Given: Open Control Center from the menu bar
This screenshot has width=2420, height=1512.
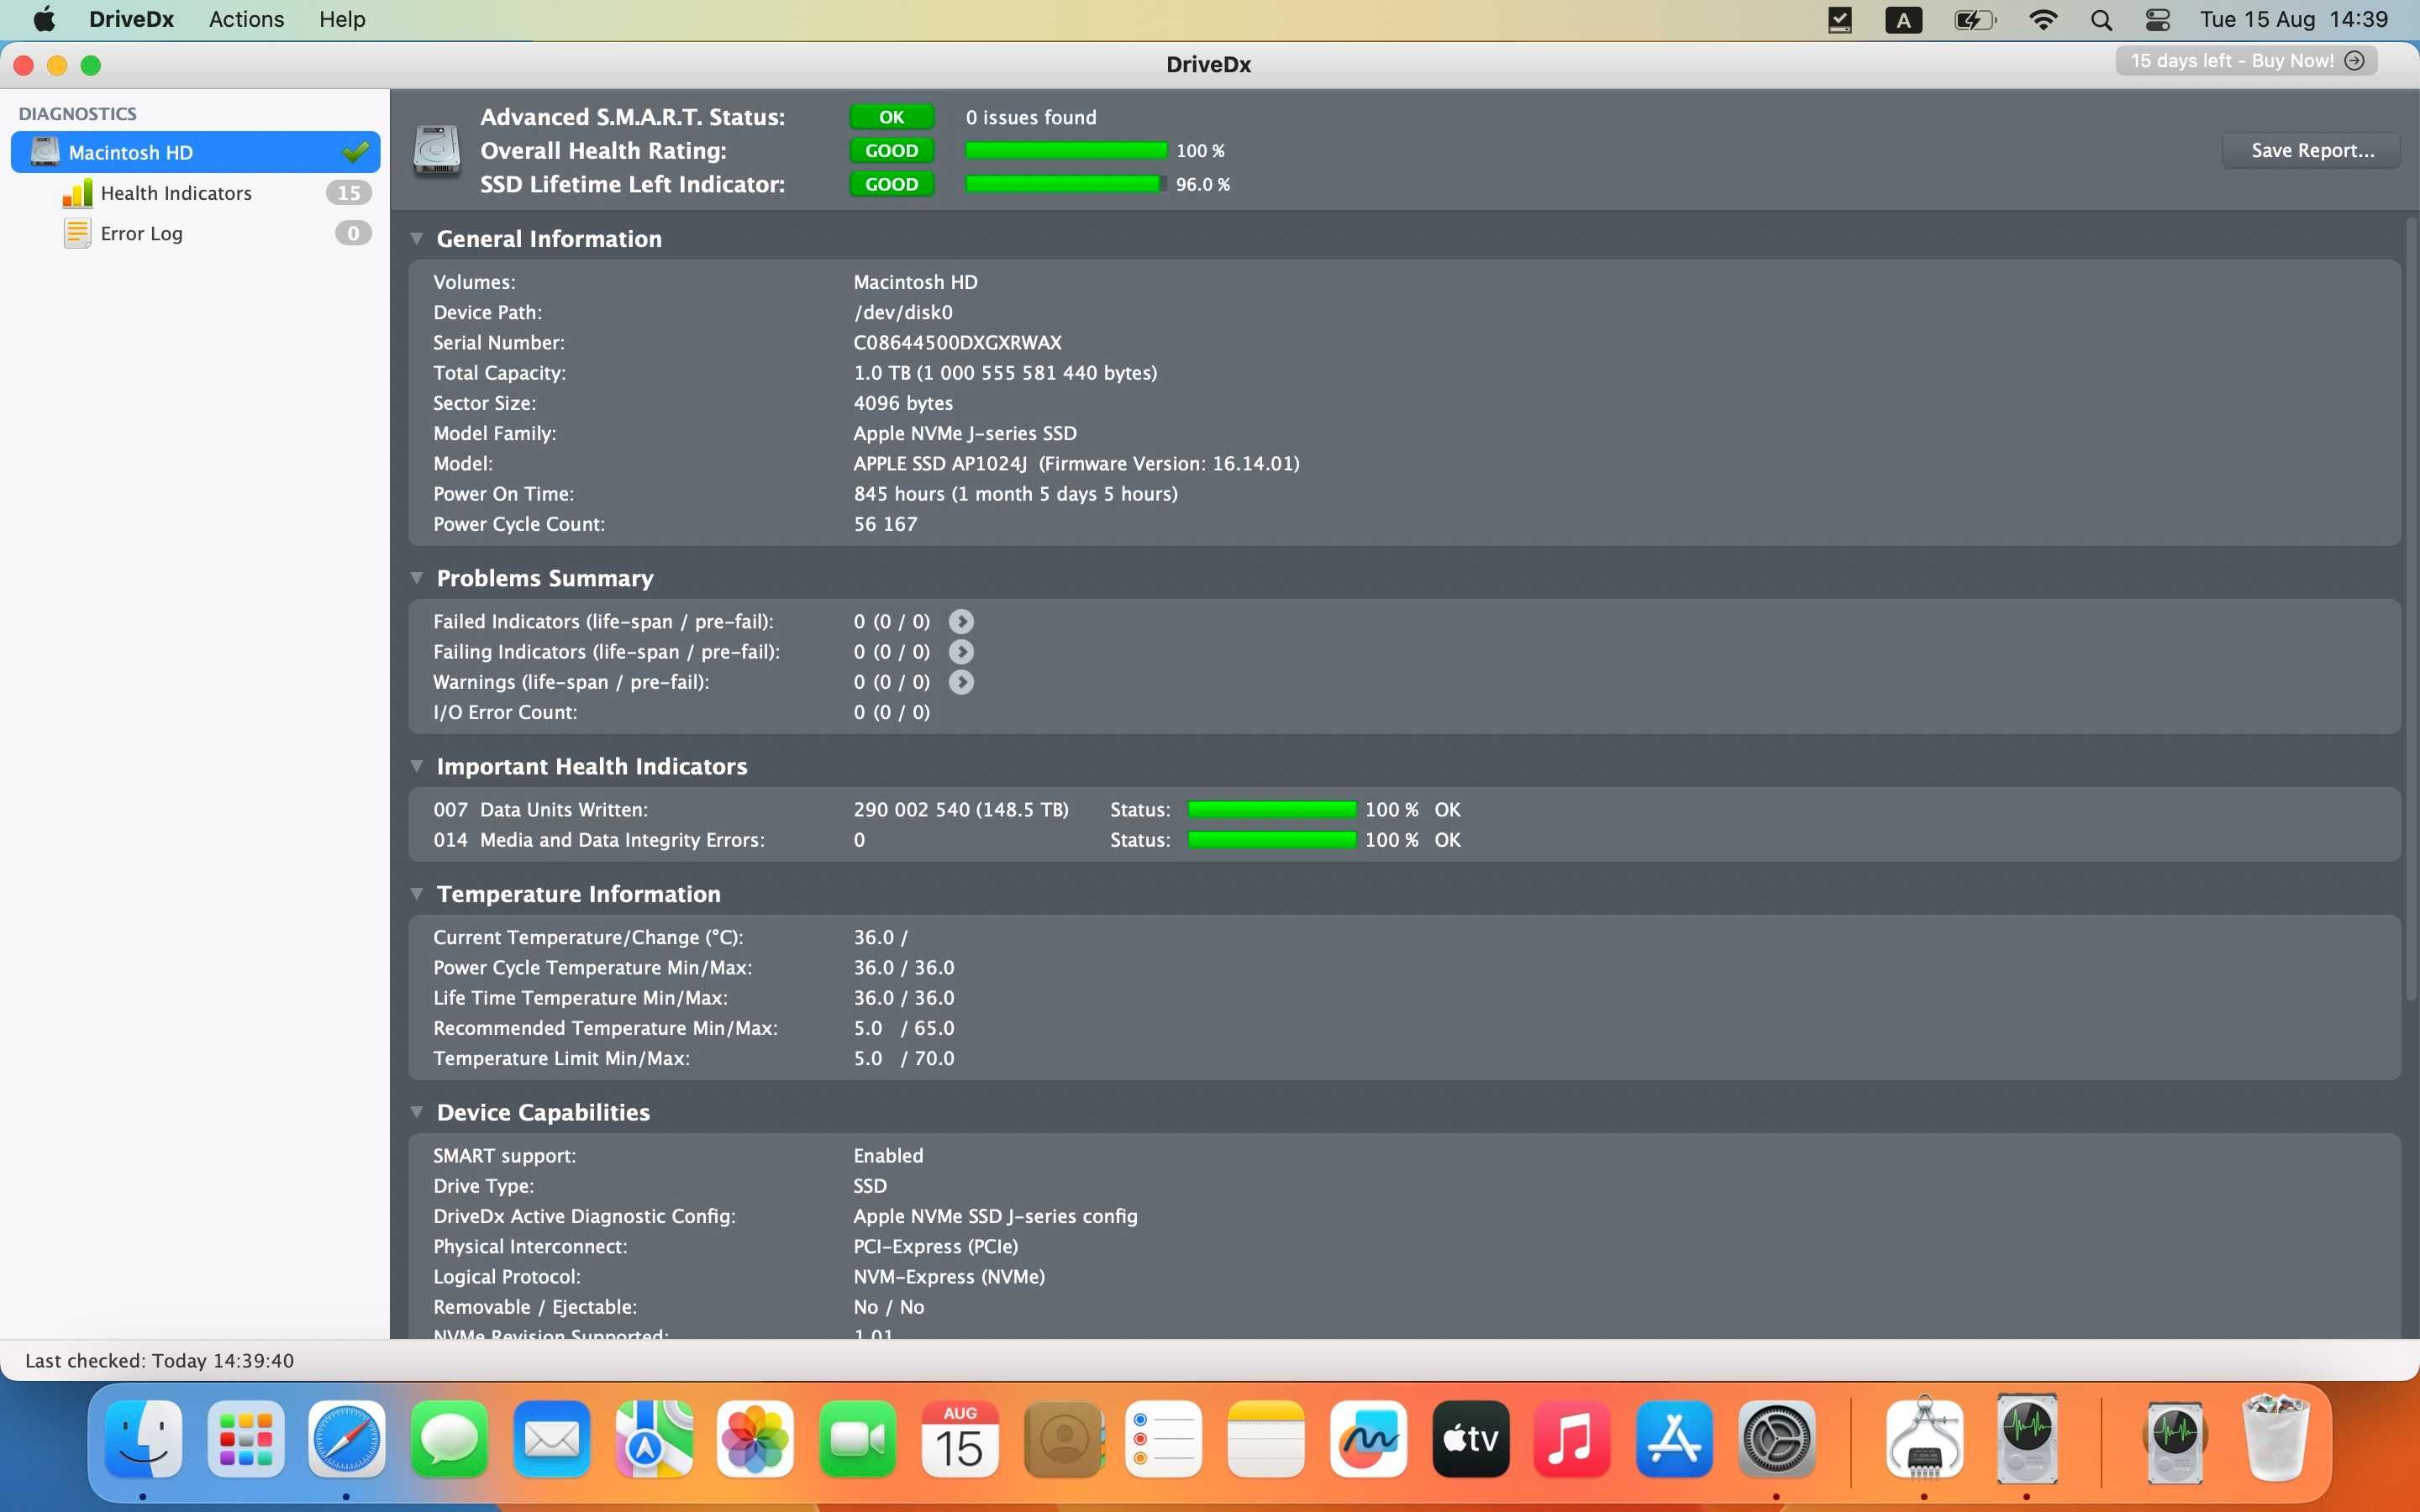Looking at the screenshot, I should tap(2158, 20).
